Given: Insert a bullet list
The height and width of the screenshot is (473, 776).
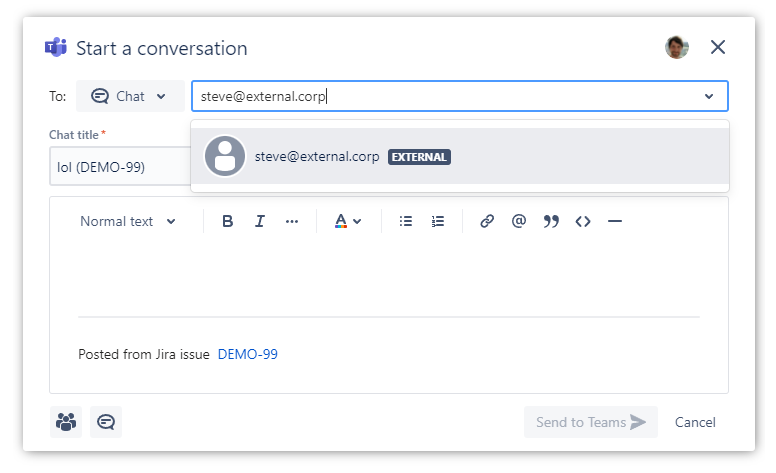Looking at the screenshot, I should (406, 222).
